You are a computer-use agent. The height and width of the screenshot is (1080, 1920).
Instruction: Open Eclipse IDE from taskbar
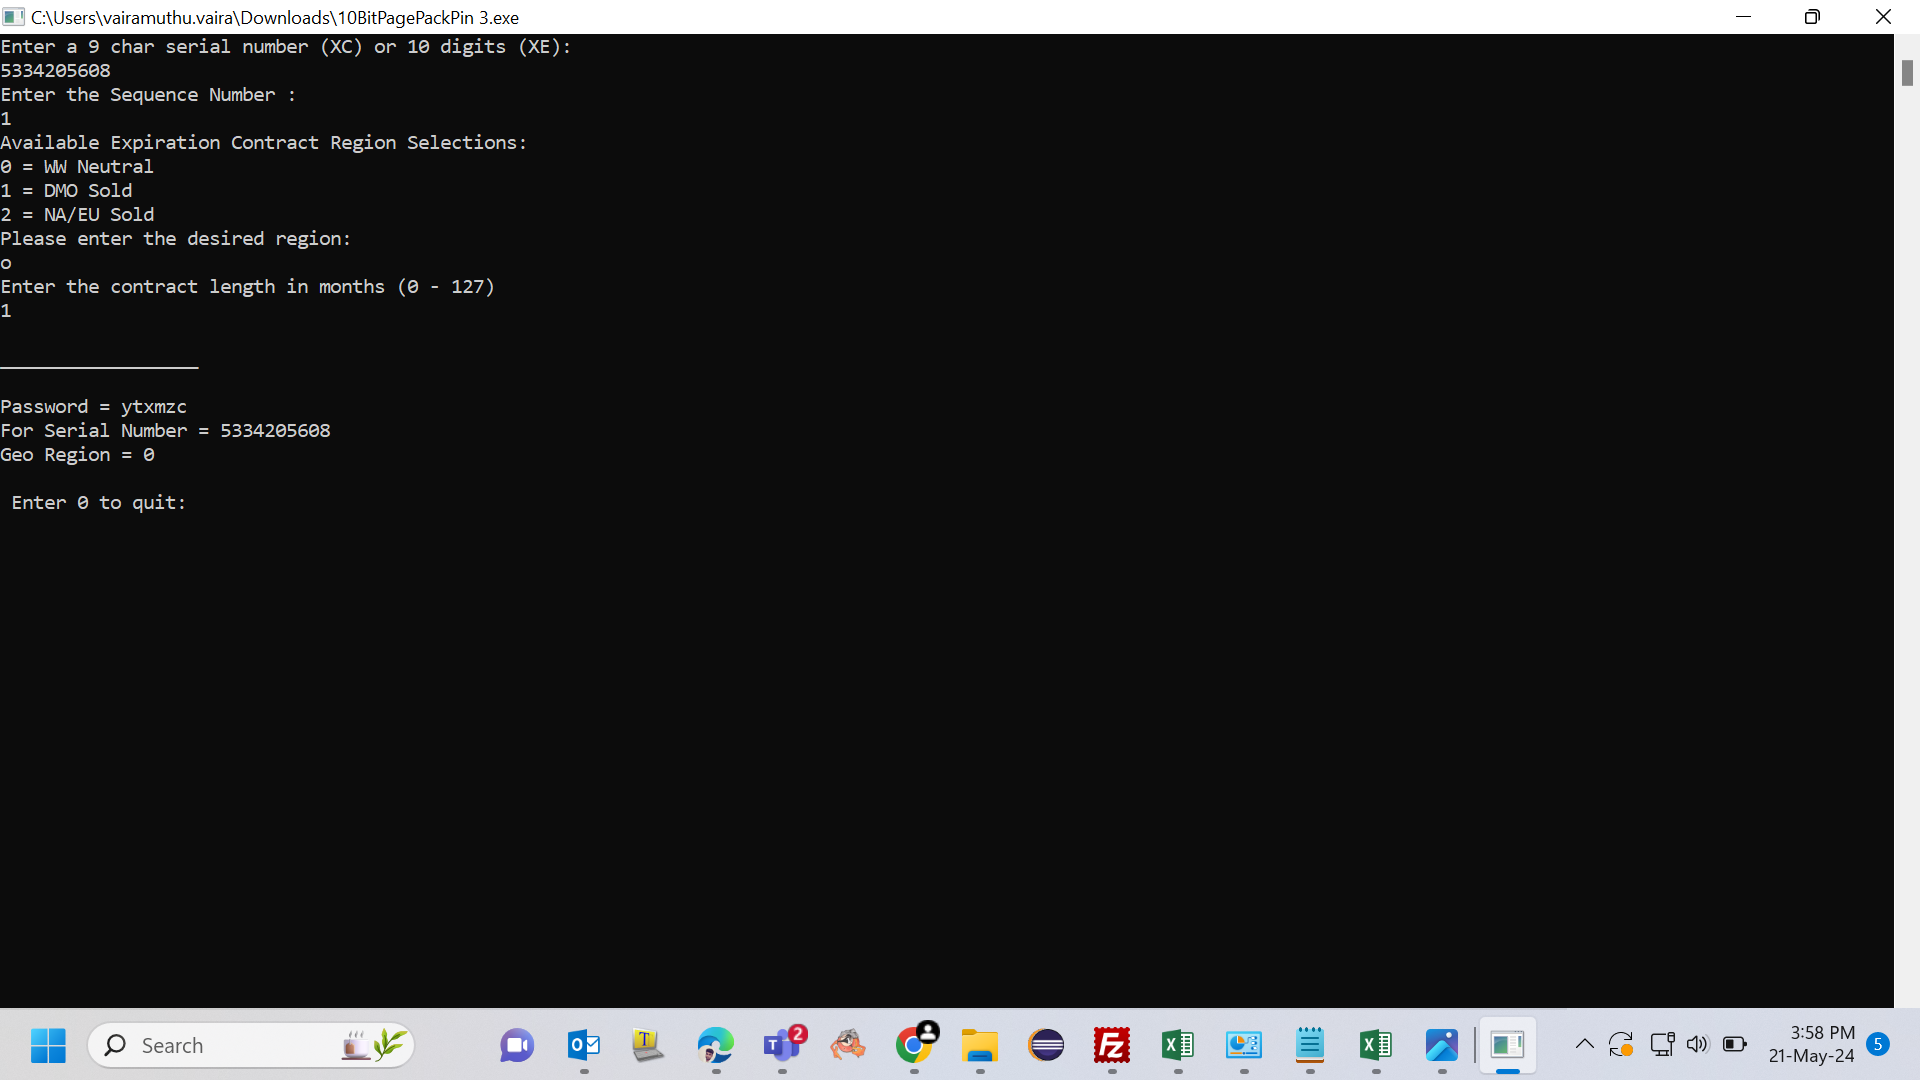point(1046,1046)
